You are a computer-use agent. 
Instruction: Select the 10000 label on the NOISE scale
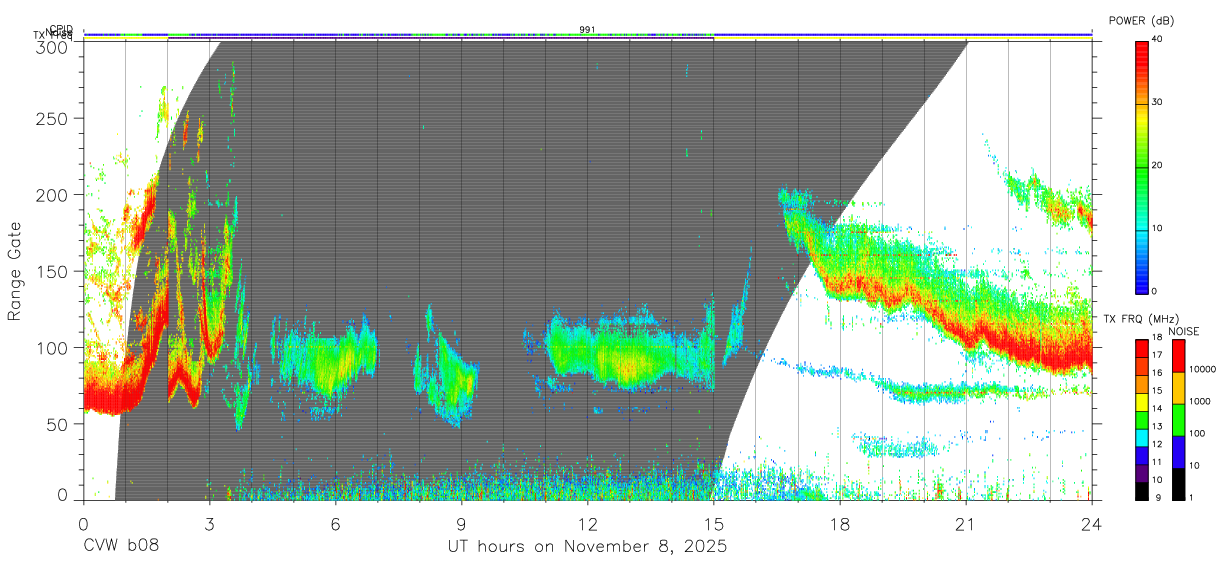[x=1201, y=369]
